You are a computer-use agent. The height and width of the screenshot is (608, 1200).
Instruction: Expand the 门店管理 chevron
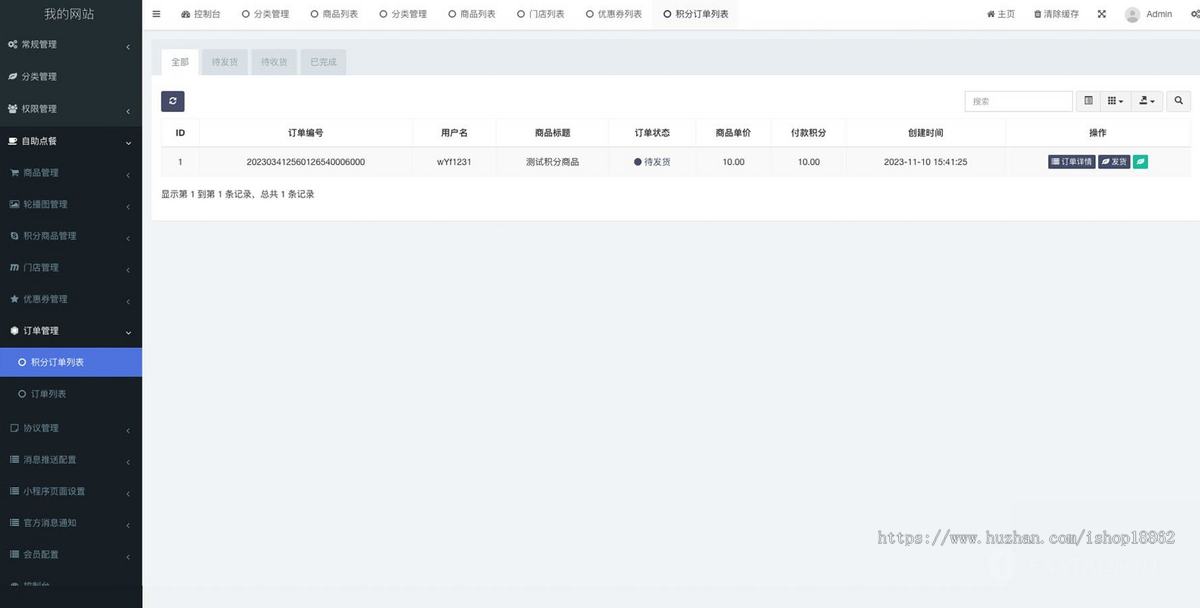tap(128, 270)
